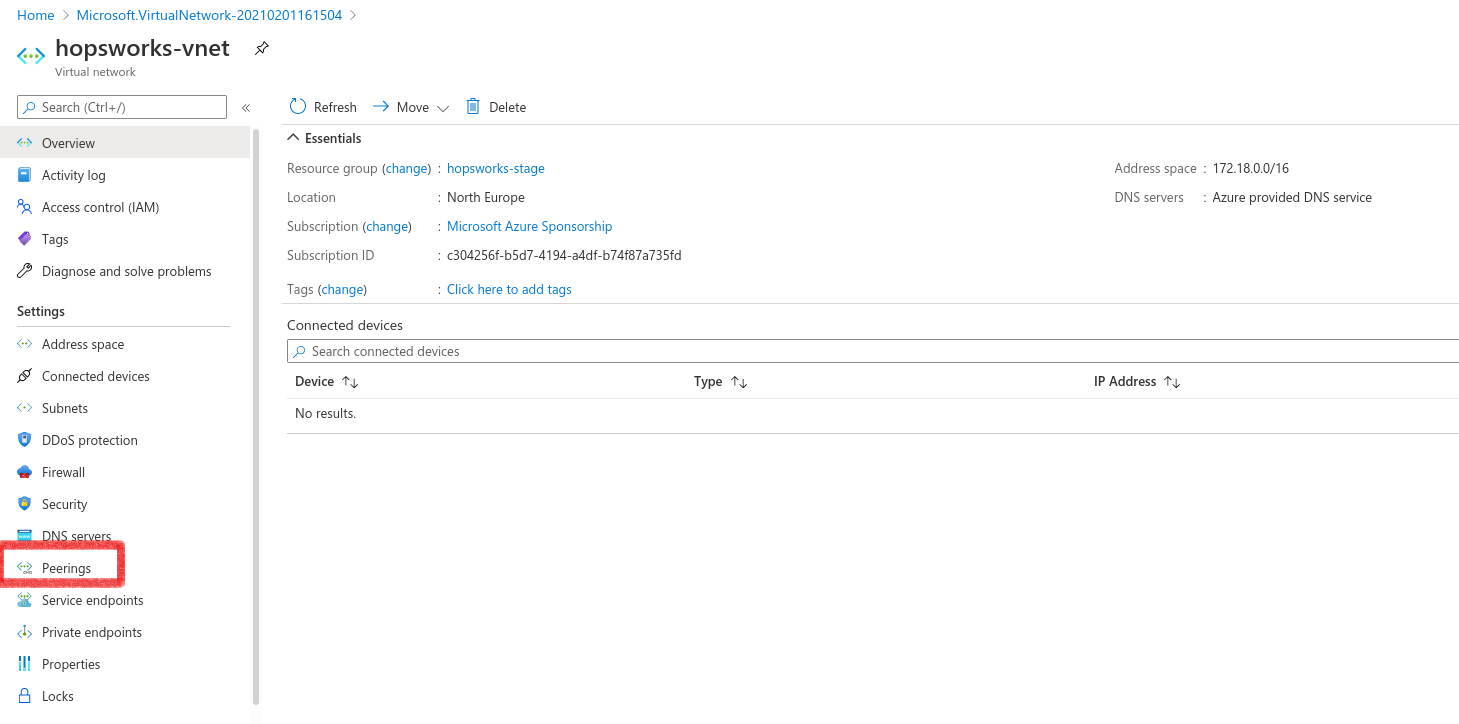Screen dimensions: 1459x724
Task: Click the No results. table row
Action: pyautogui.click(x=872, y=414)
